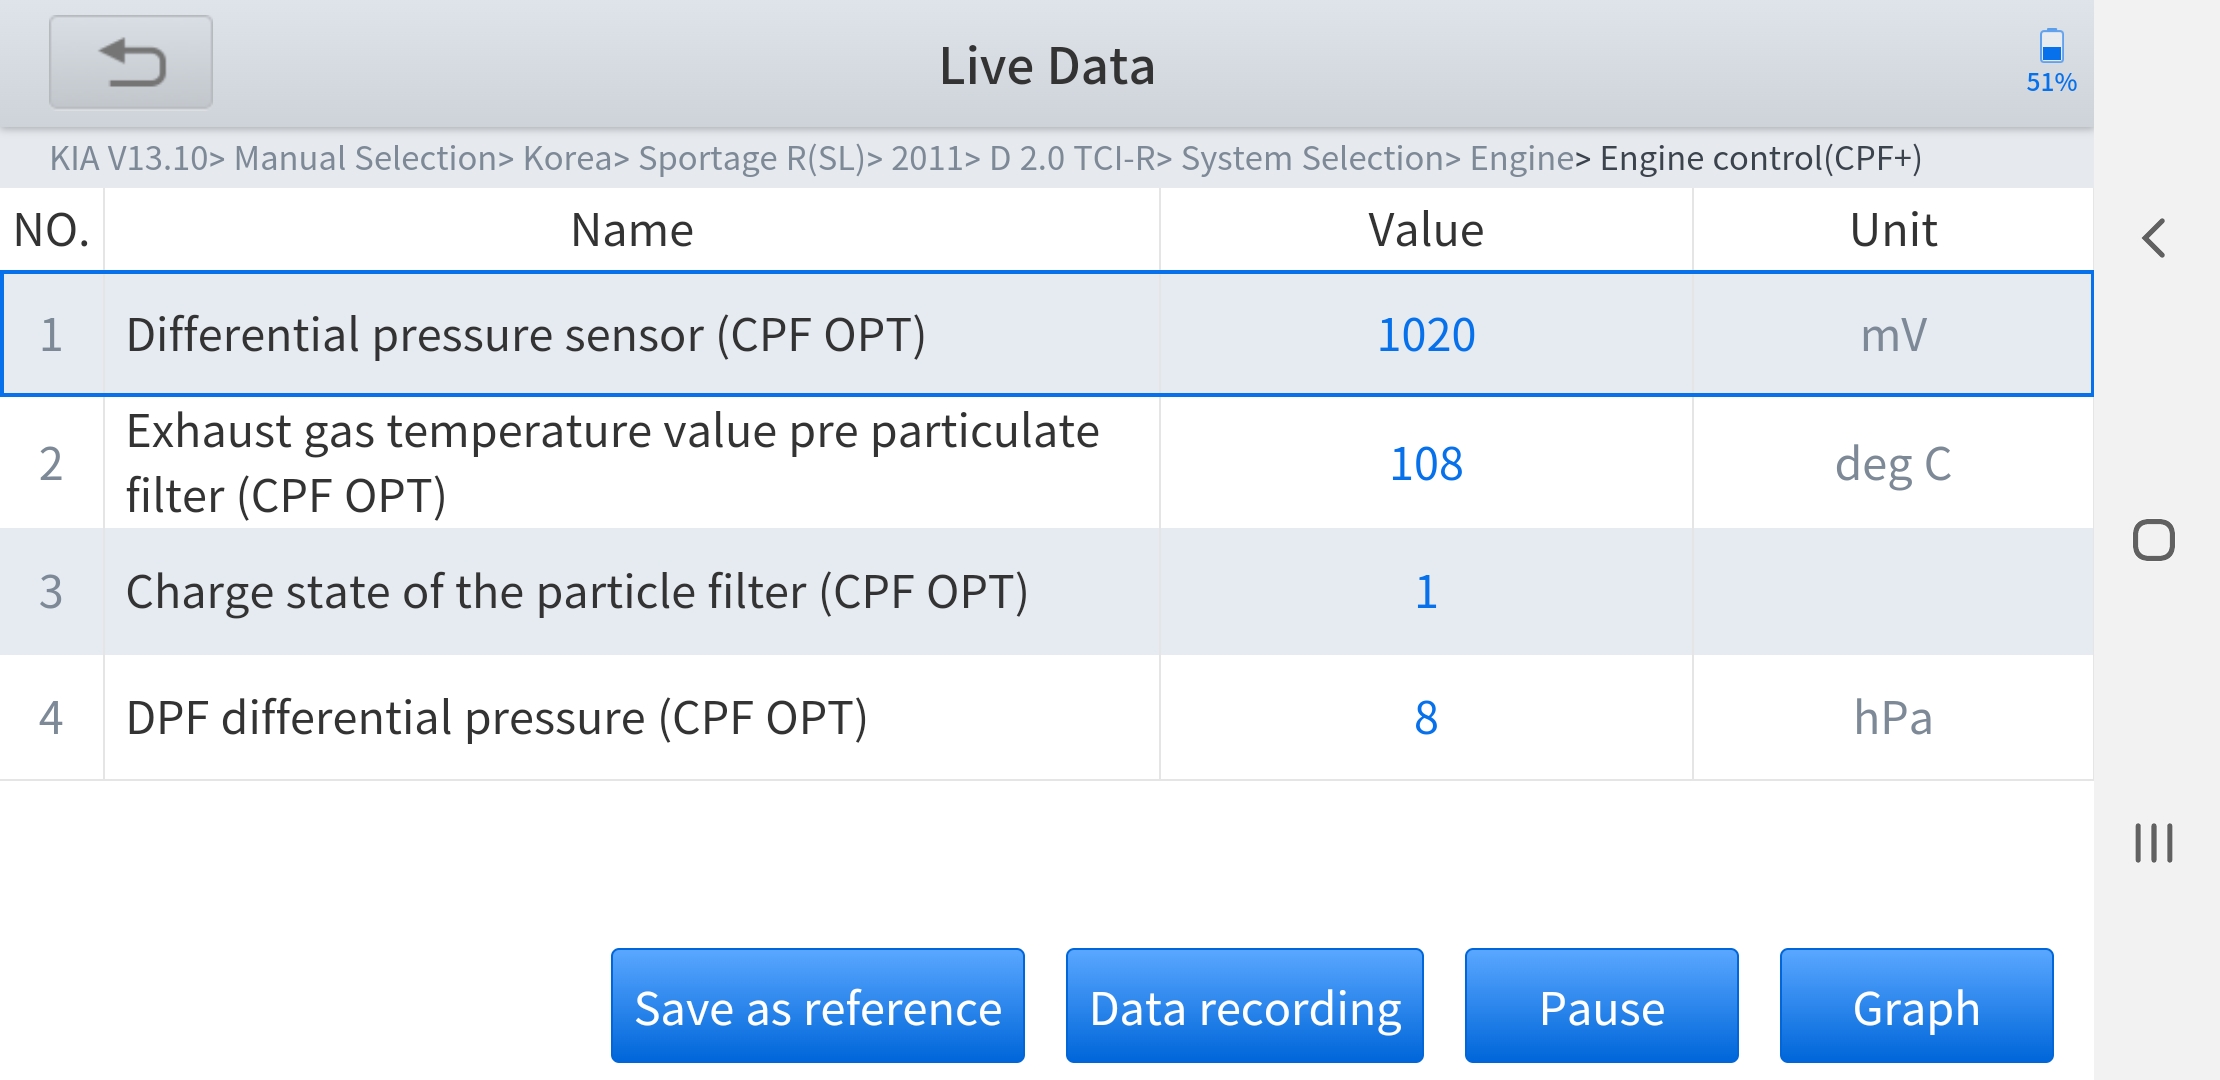Select DPF differential pressure row
2220x1080 pixels.
click(x=496, y=718)
